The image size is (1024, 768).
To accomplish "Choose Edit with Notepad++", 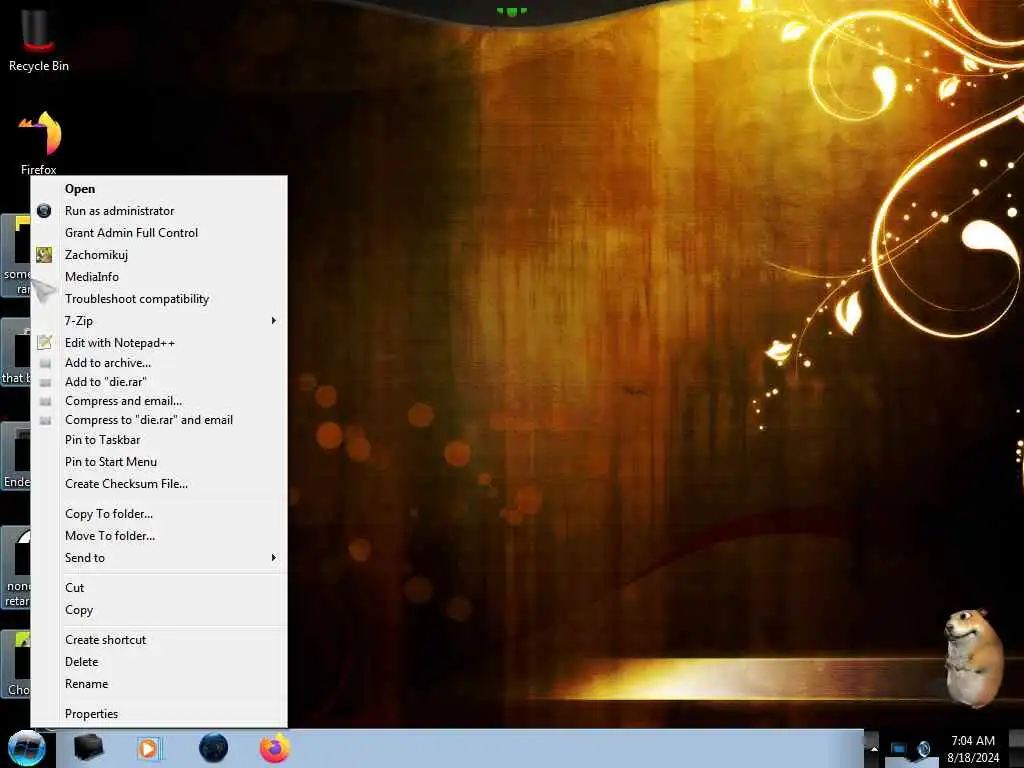I will (159, 343).
